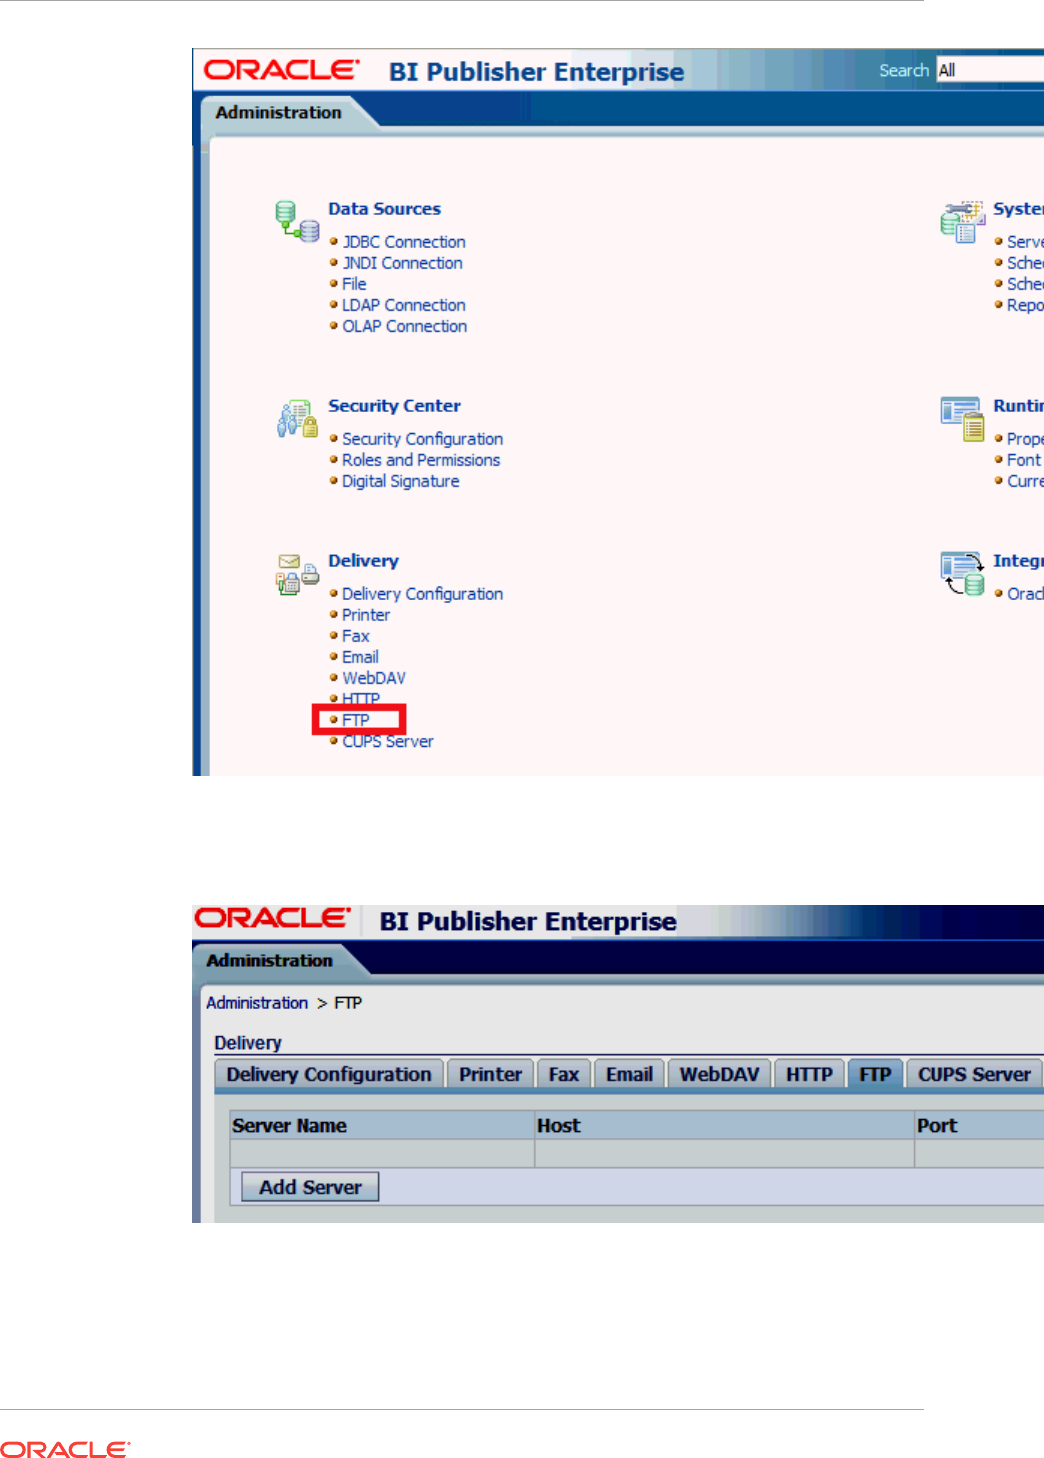Select the Administration tab in the bottom screenshot
The width and height of the screenshot is (1044, 1458).
[270, 961]
